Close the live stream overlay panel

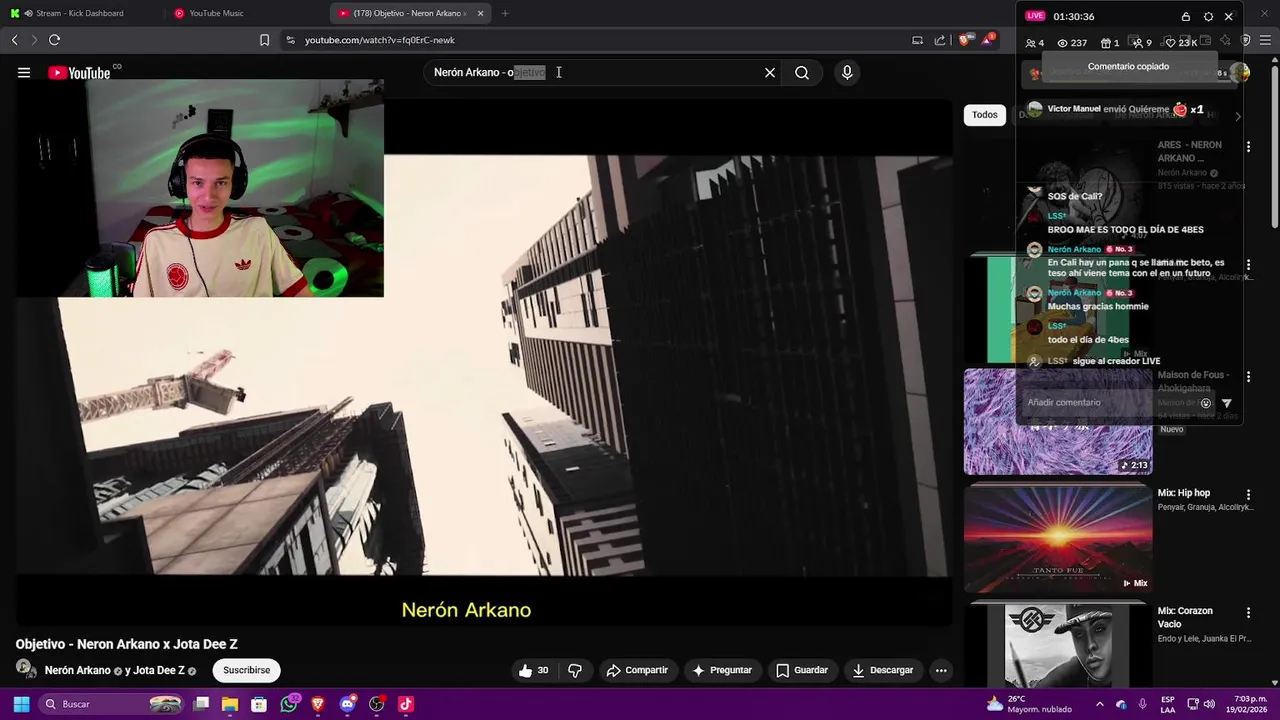(1229, 16)
